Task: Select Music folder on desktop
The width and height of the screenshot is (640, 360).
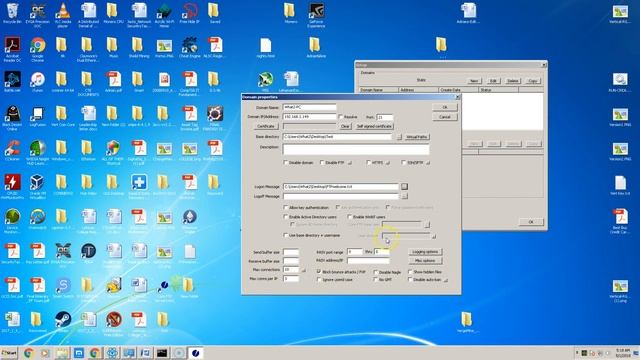Action: tap(113, 47)
